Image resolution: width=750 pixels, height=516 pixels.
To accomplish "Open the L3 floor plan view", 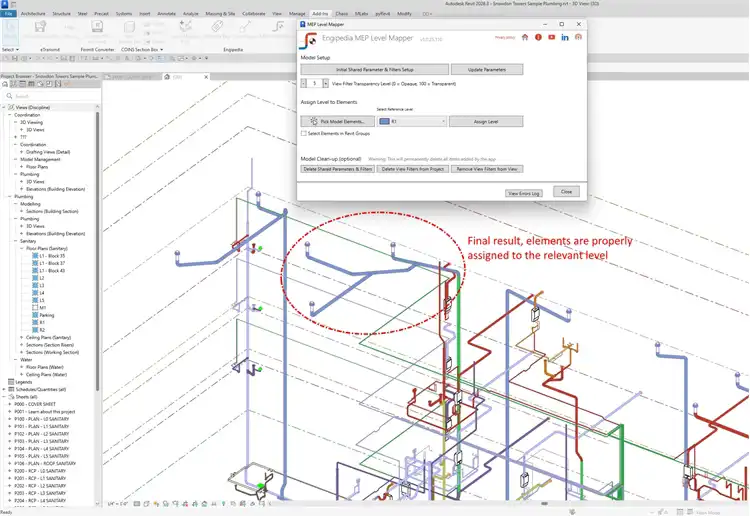I will 42,285.
